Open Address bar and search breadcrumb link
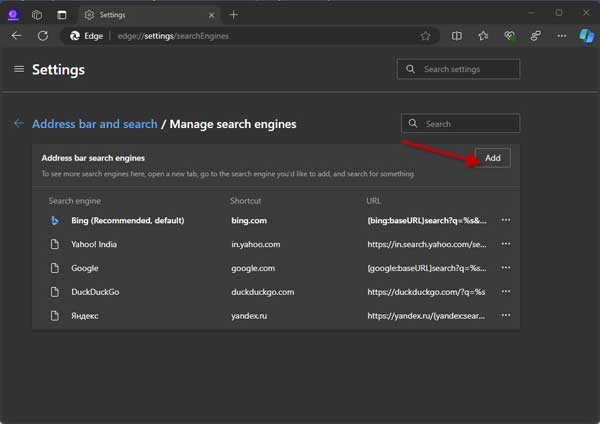 [x=95, y=124]
